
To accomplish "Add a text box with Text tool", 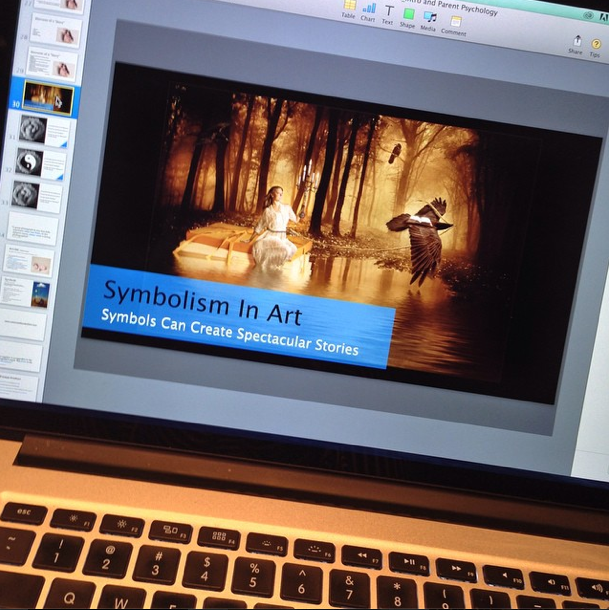I will [388, 15].
